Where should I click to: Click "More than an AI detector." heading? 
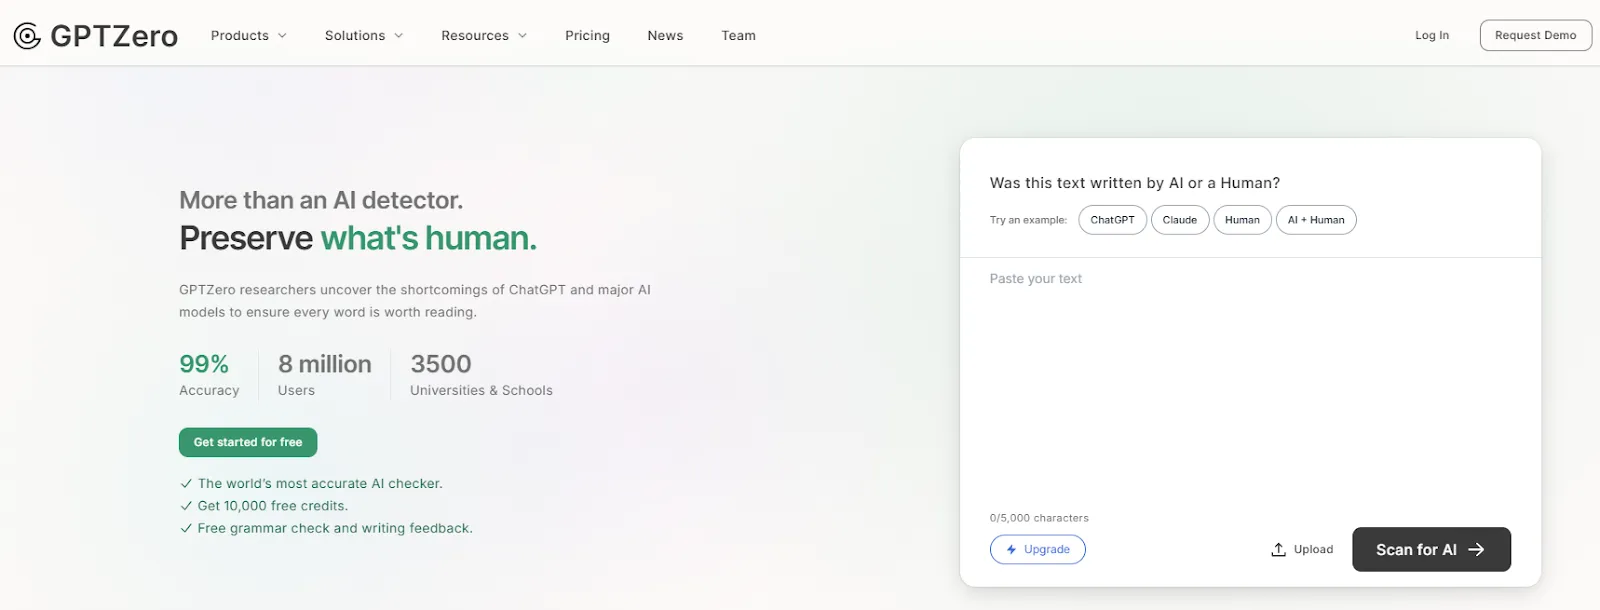[321, 200]
